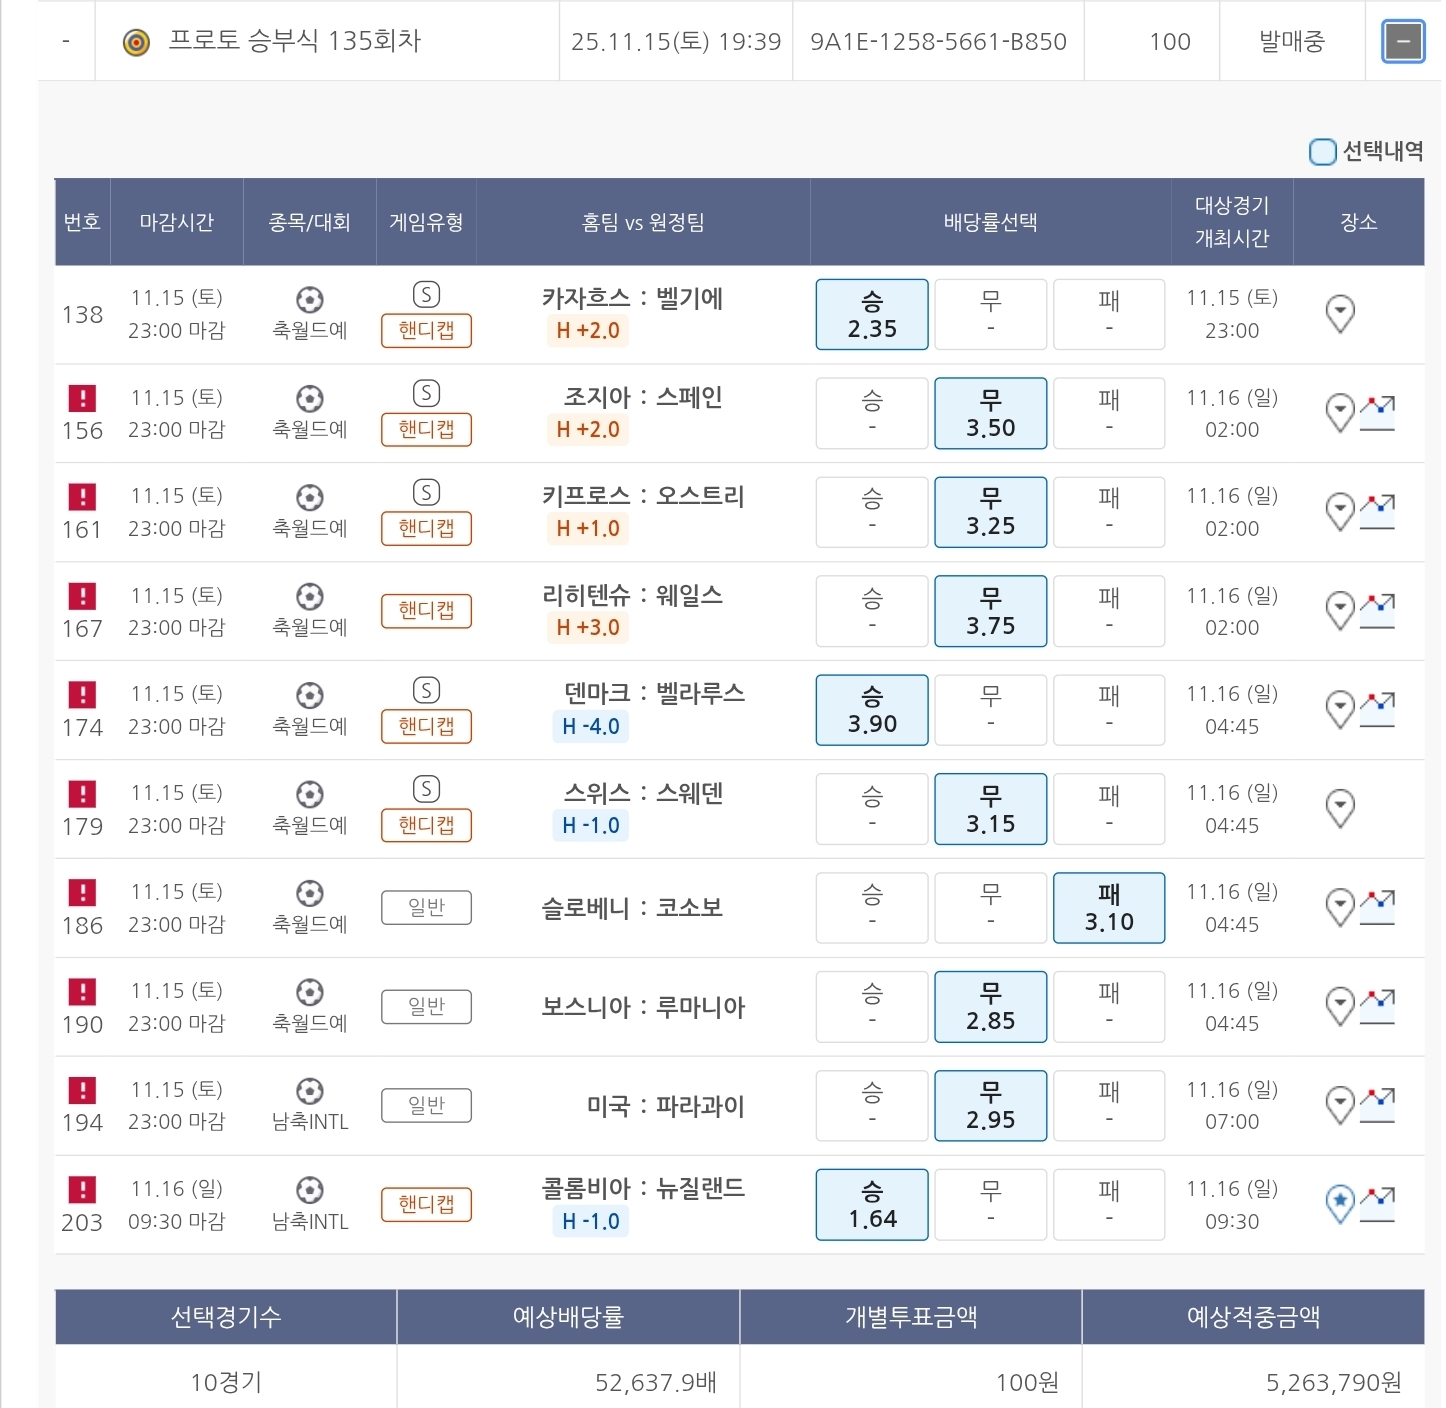This screenshot has width=1446, height=1408.
Task: Click the 프로토 round target icon
Action: [x=136, y=42]
